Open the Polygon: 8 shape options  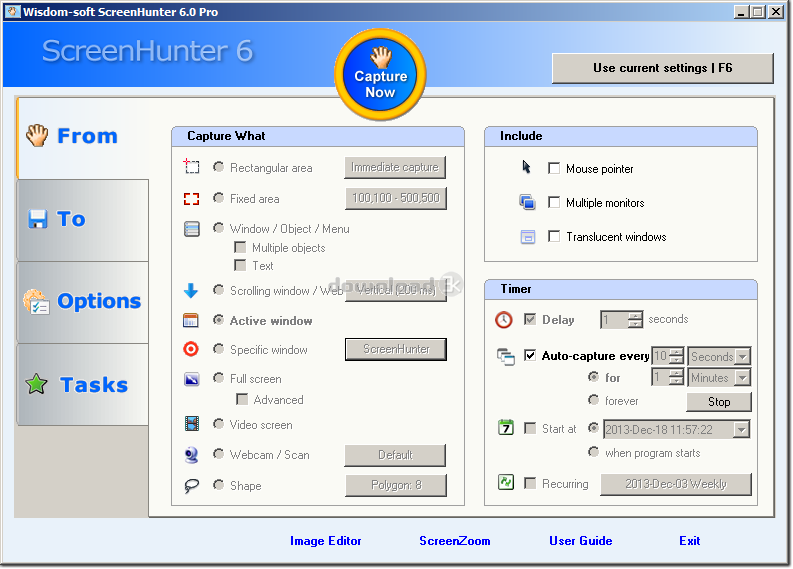click(396, 485)
